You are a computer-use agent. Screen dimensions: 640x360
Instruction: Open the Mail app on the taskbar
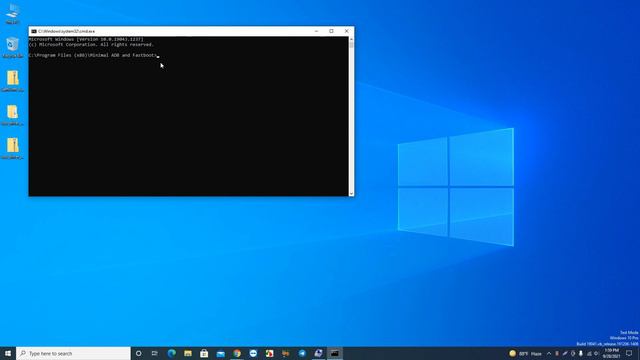point(220,353)
